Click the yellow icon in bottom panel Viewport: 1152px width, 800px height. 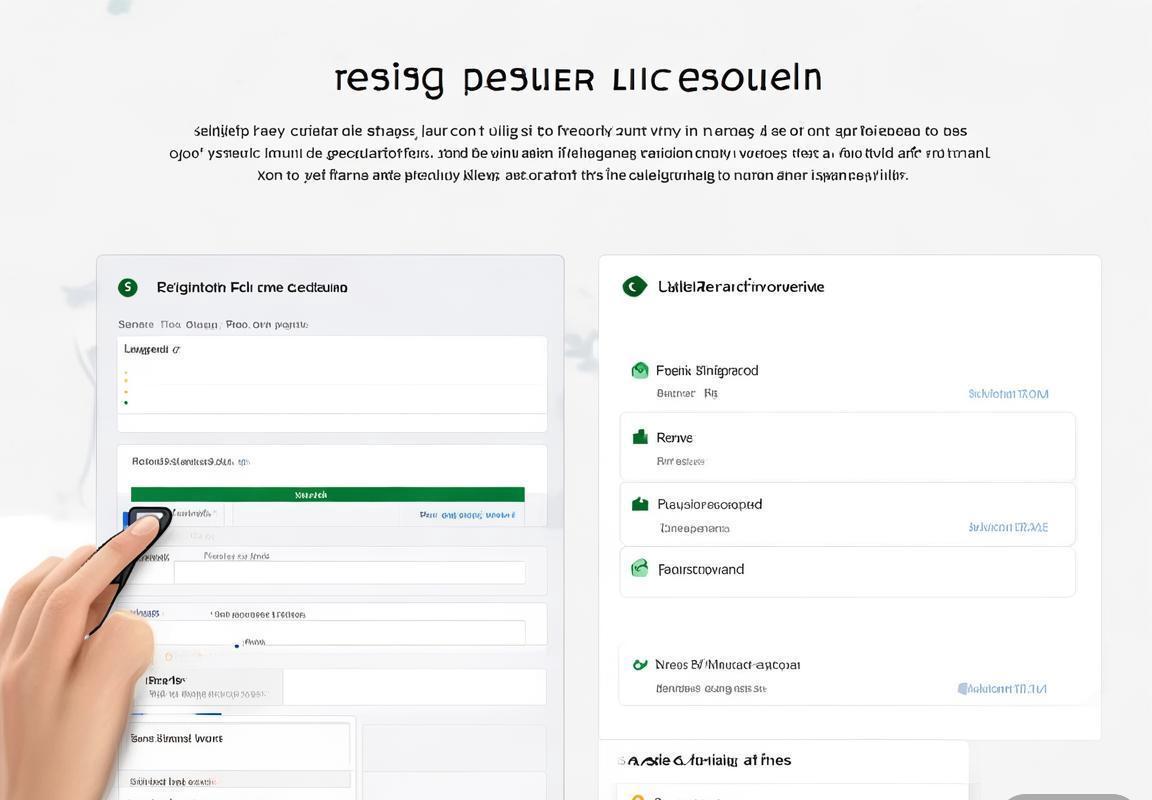636,797
